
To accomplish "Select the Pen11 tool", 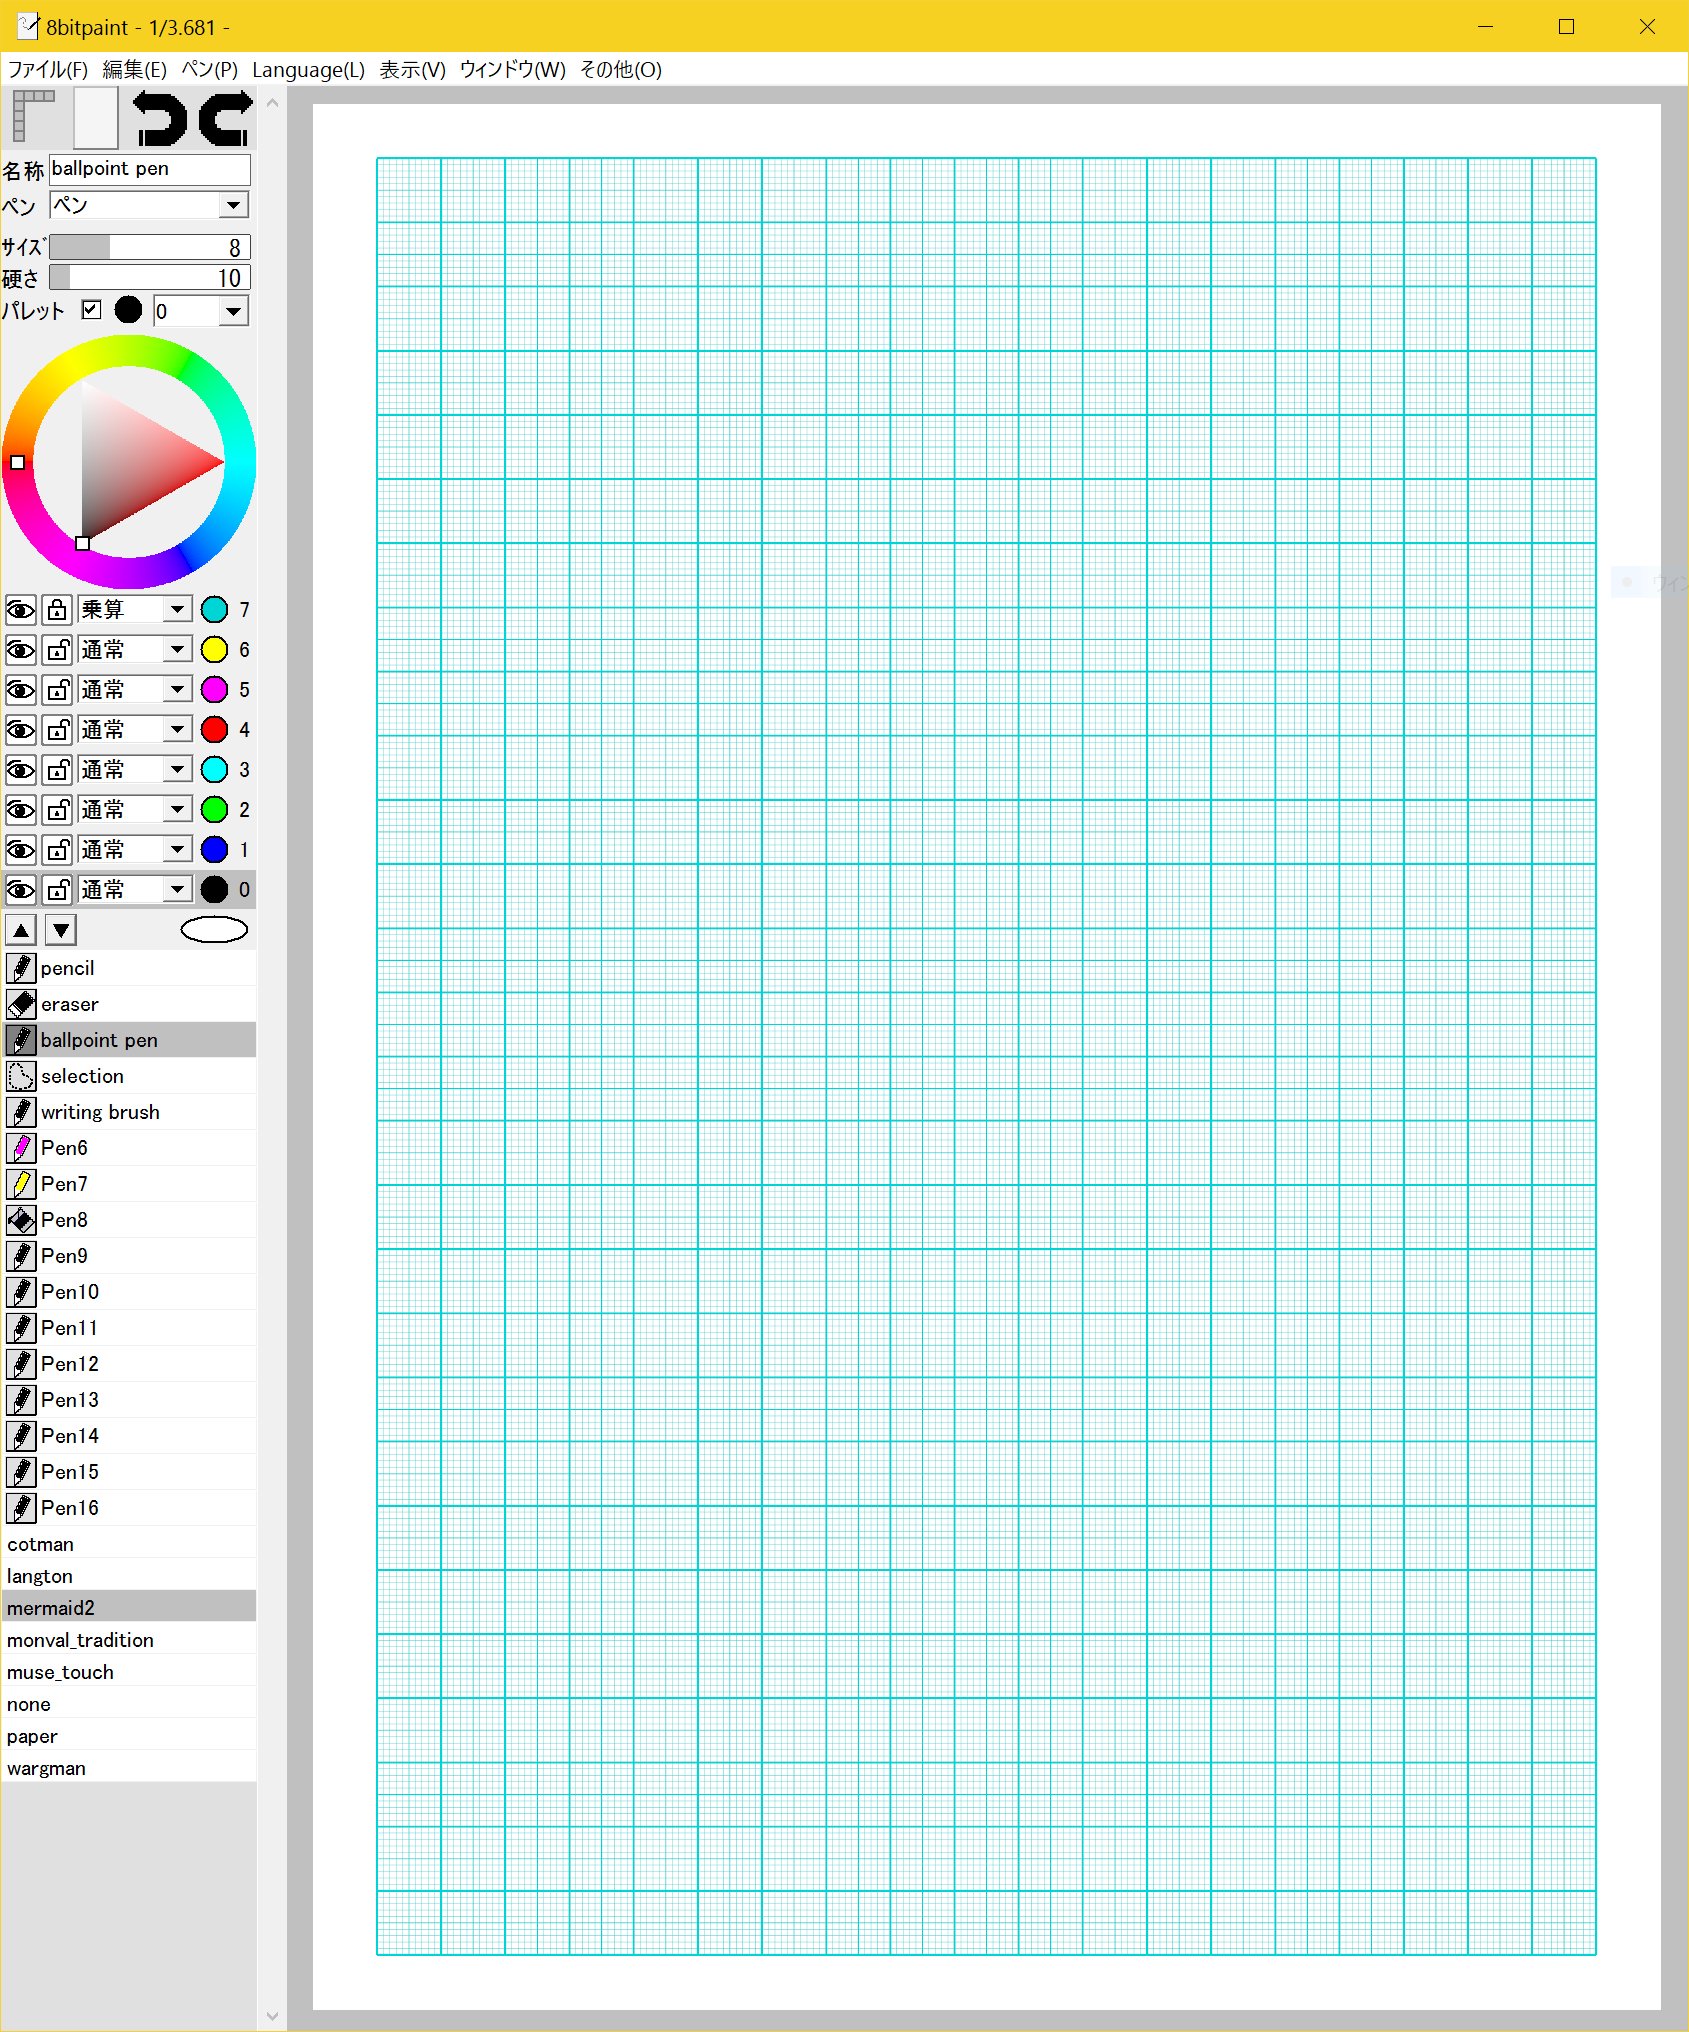I will pos(128,1328).
